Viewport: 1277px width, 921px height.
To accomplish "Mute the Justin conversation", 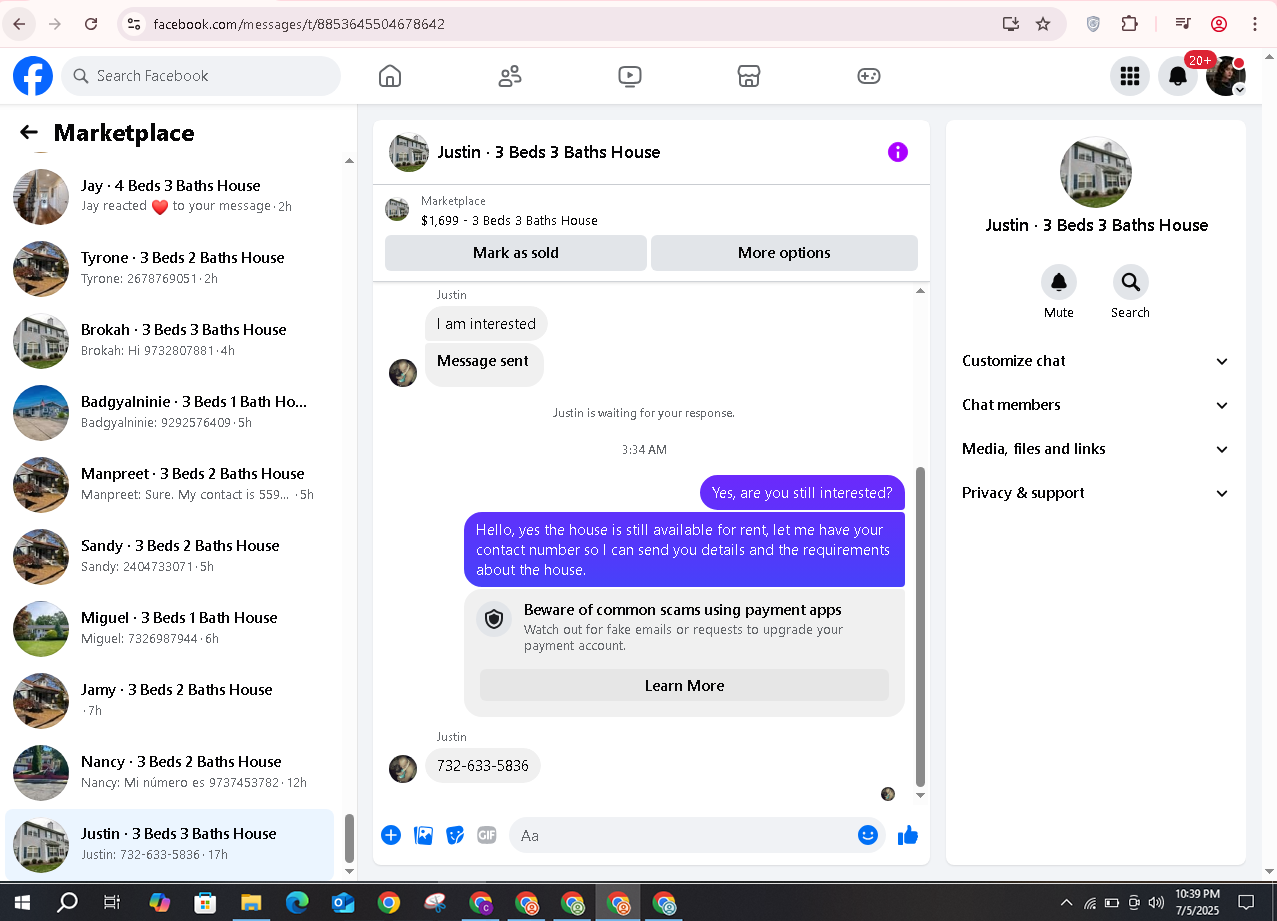I will coord(1059,282).
